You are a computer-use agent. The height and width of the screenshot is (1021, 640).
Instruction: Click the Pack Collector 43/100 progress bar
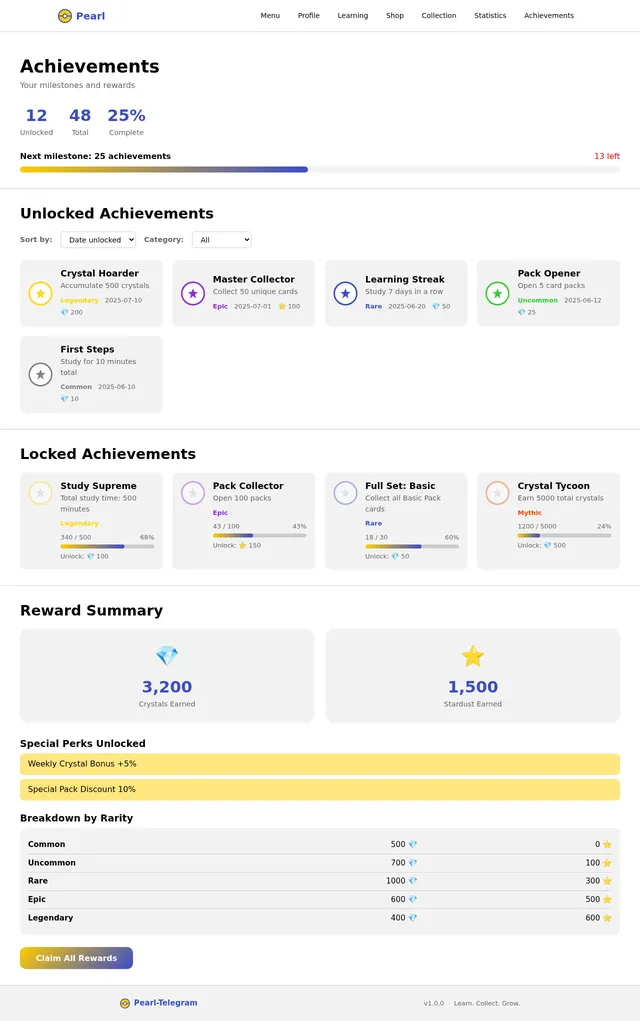260,535
